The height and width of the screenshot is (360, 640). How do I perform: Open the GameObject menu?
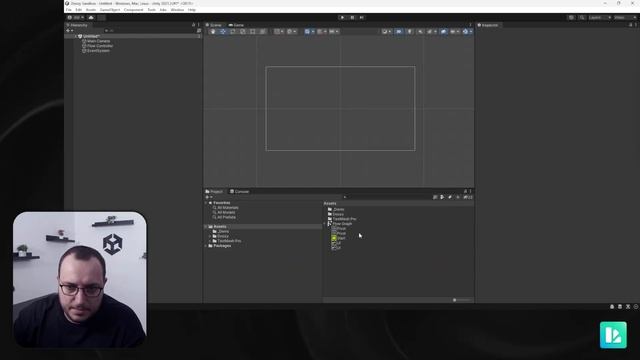[110, 10]
